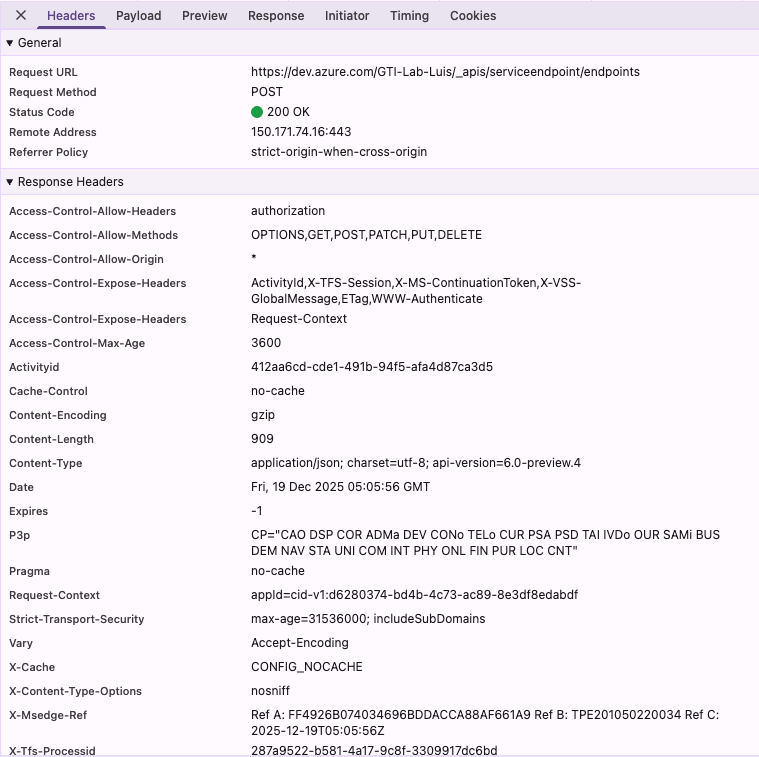Click the 200 OK status text
The image size is (759, 757).
288,112
